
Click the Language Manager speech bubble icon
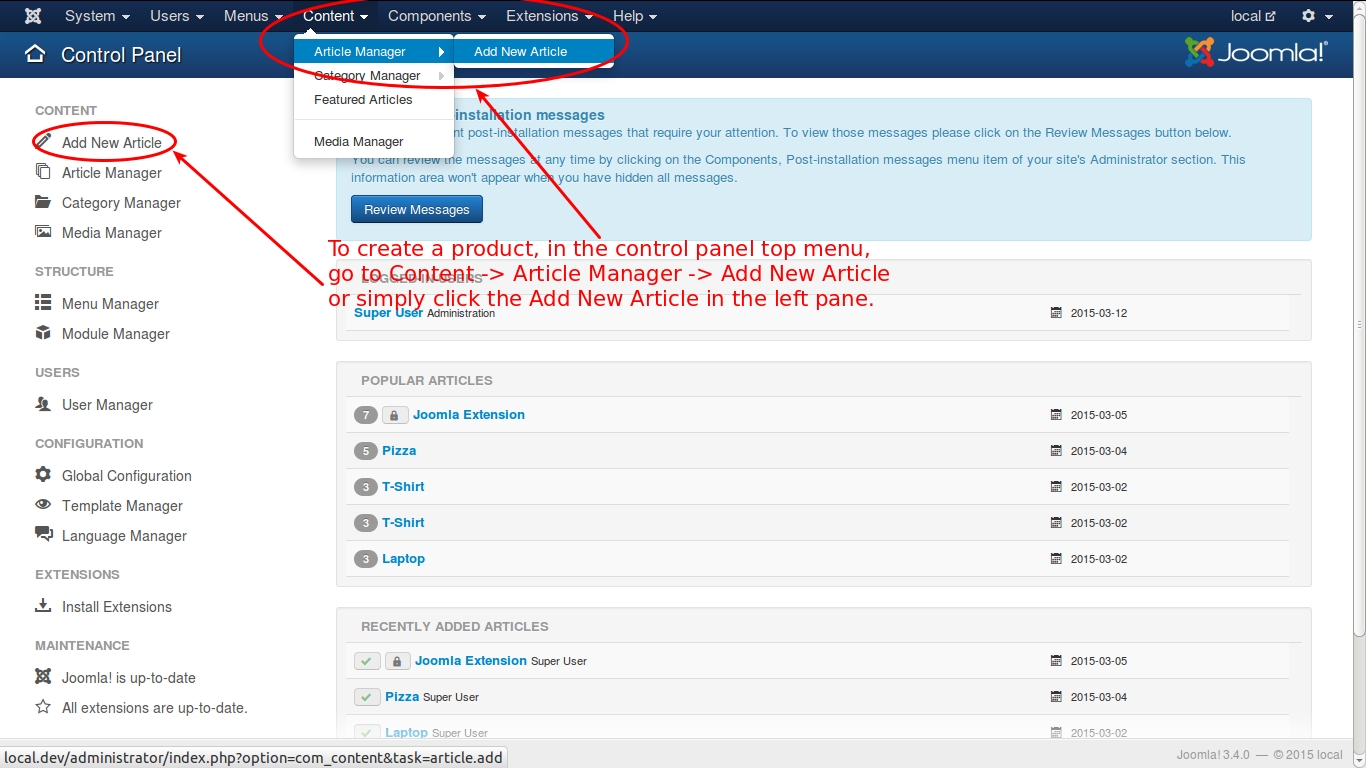pos(43,535)
